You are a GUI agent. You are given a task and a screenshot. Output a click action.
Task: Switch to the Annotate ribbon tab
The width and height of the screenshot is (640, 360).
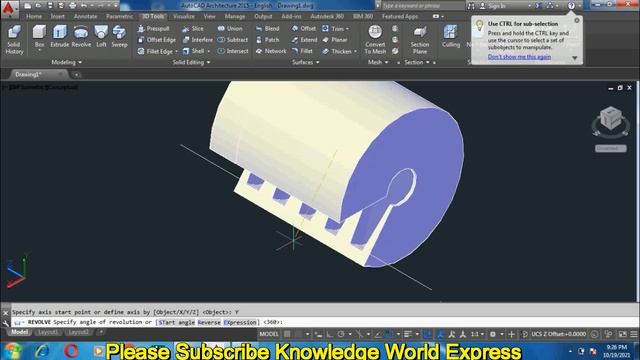[85, 17]
